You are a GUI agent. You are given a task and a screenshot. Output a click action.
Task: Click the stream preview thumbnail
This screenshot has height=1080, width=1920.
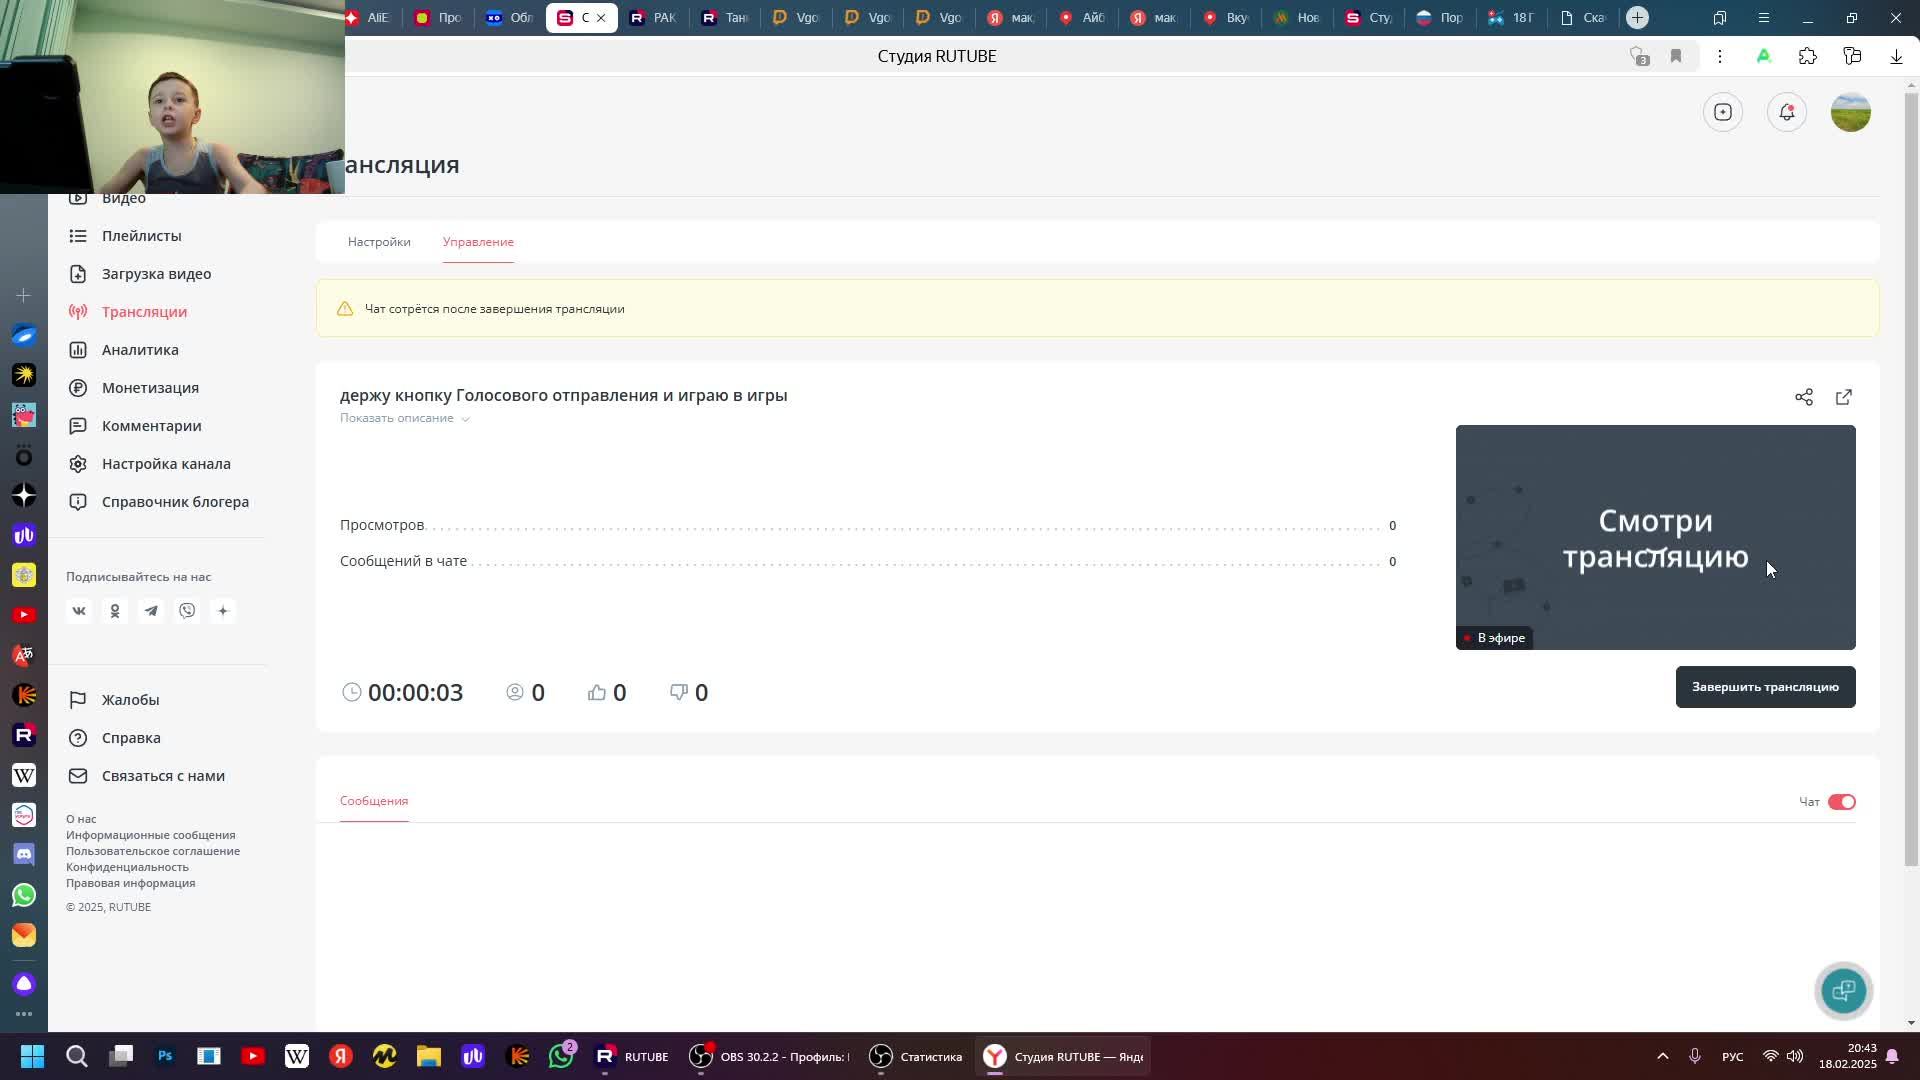(1655, 537)
